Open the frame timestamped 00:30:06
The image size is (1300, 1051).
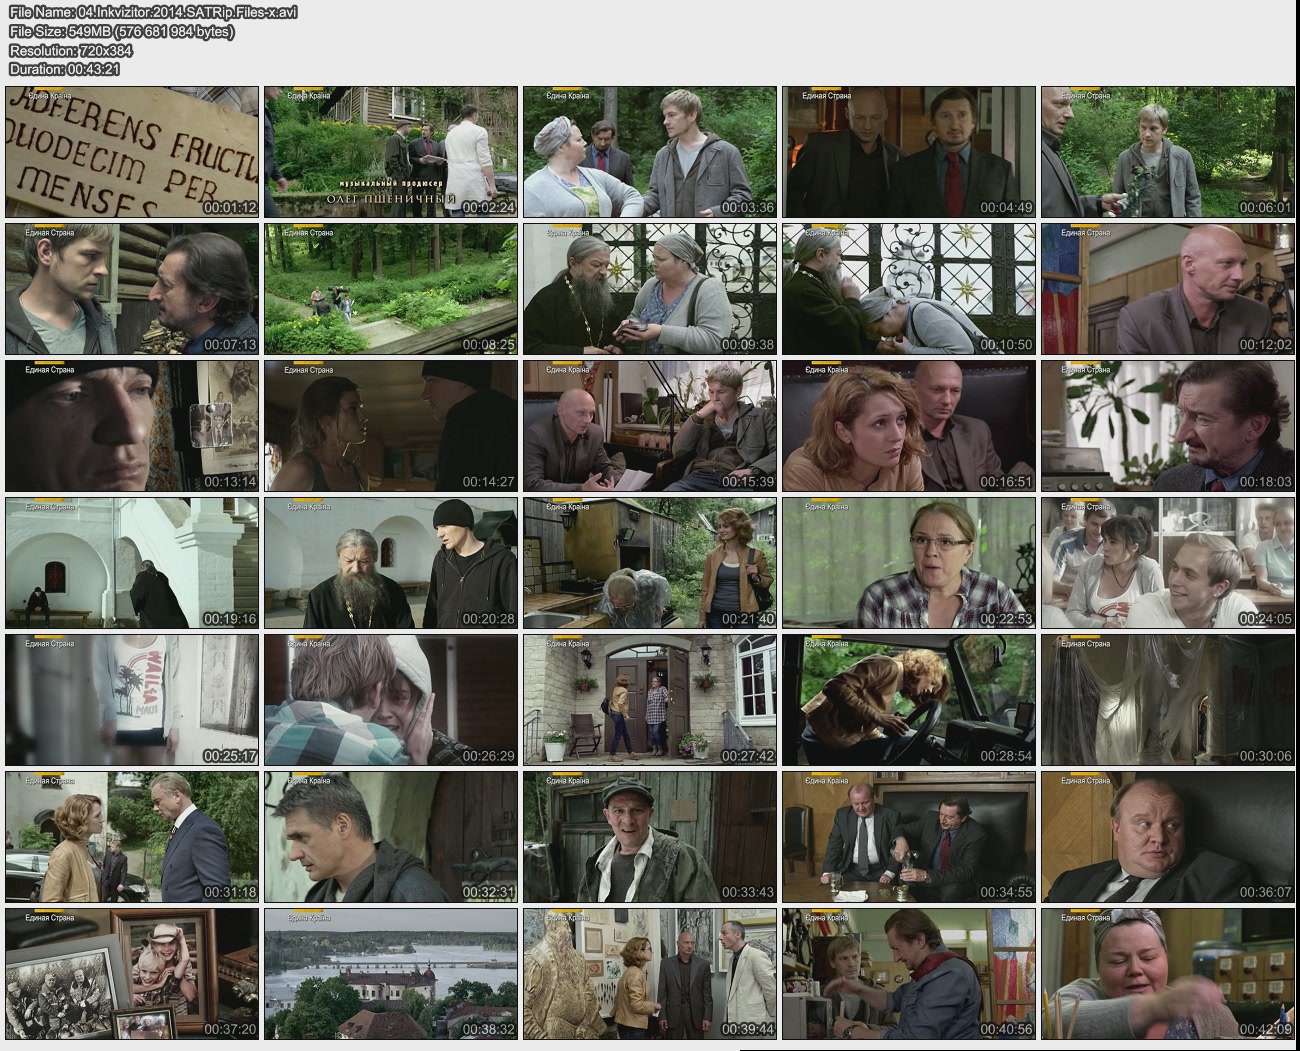coord(1168,700)
